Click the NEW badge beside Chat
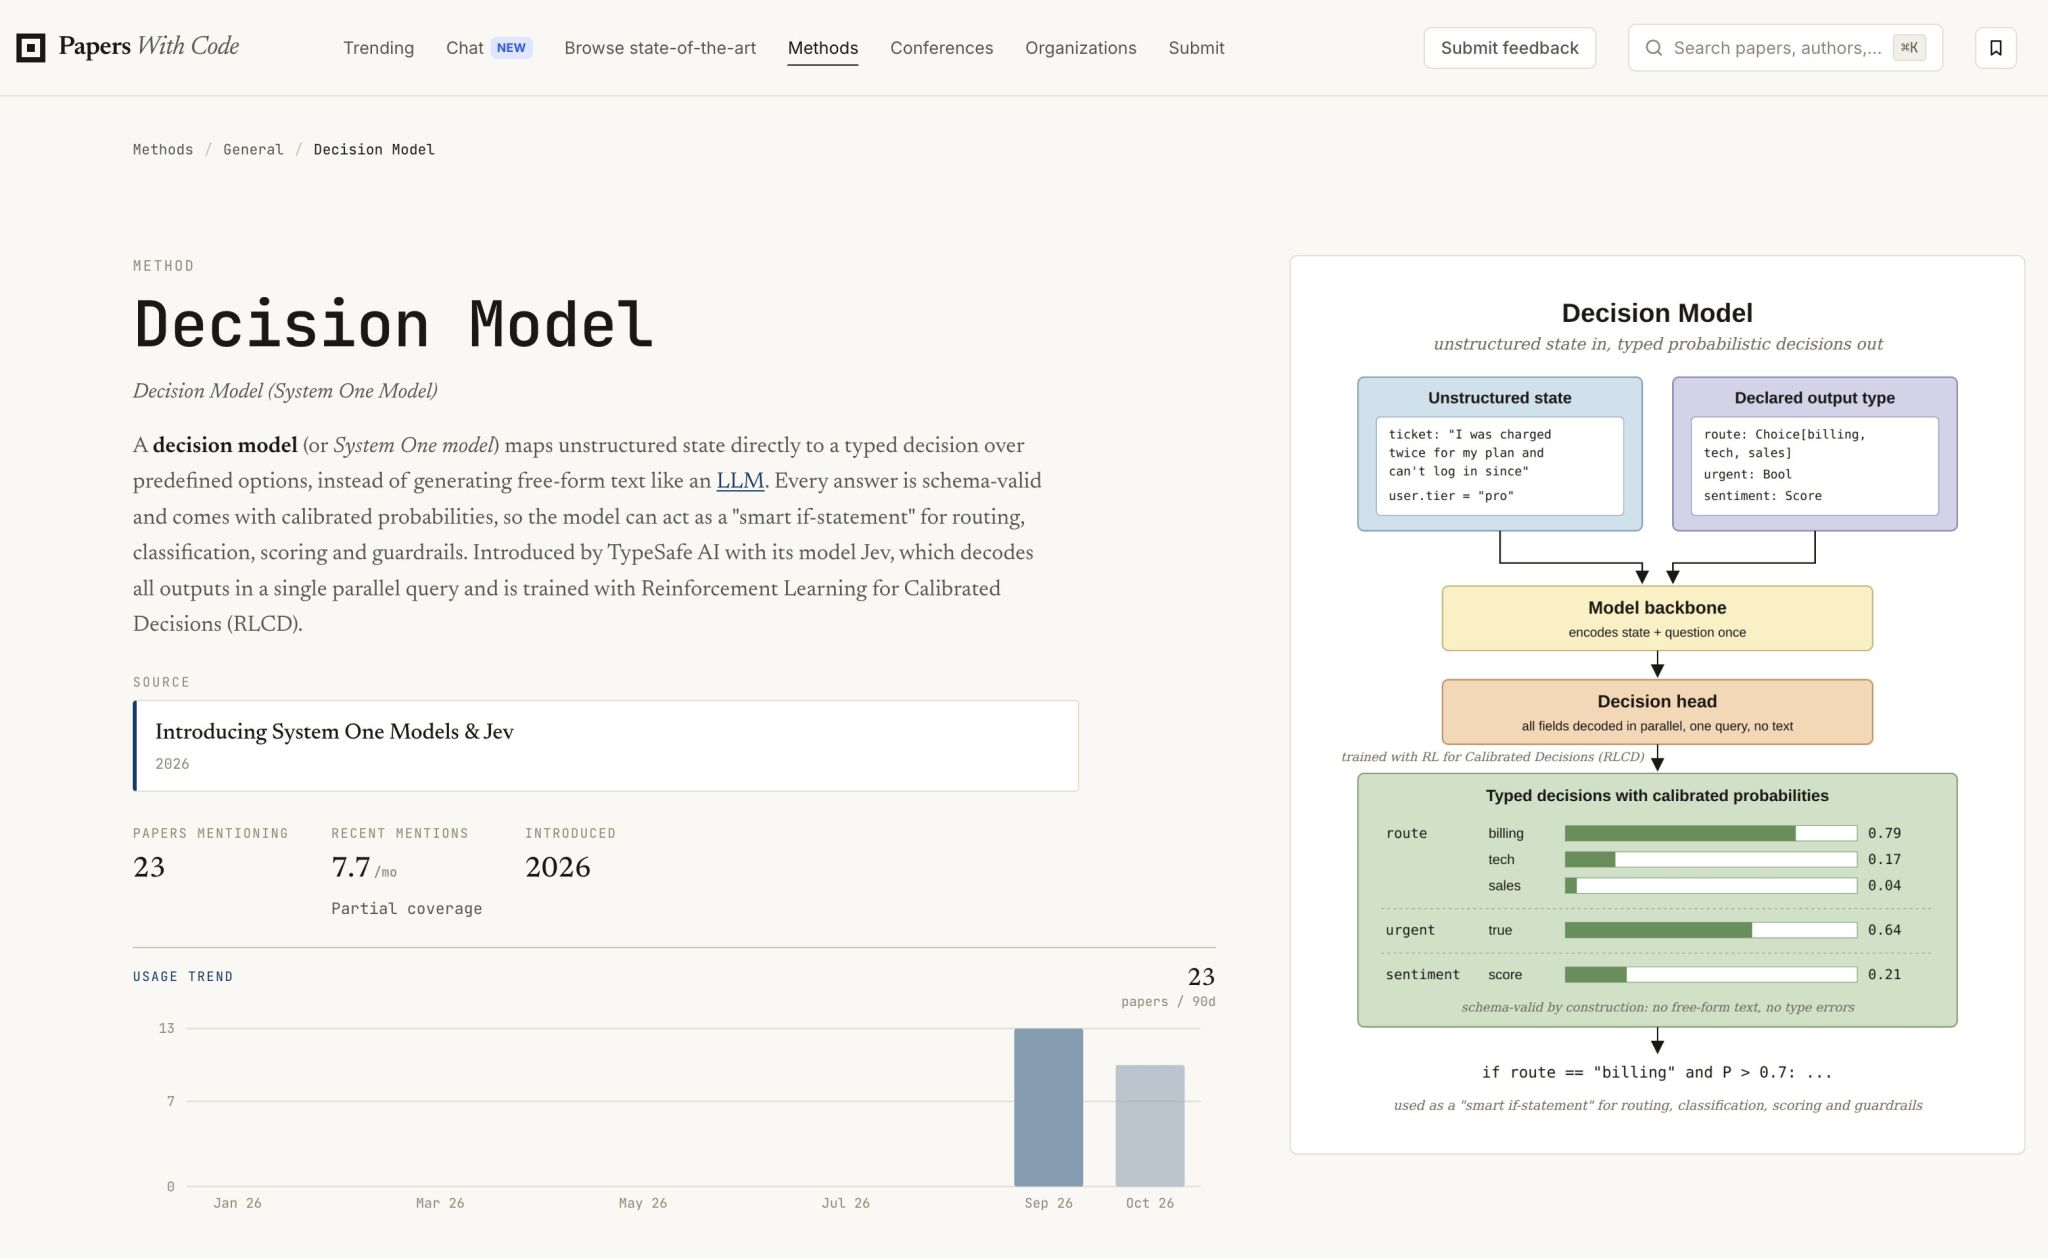2048x1259 pixels. (x=511, y=48)
